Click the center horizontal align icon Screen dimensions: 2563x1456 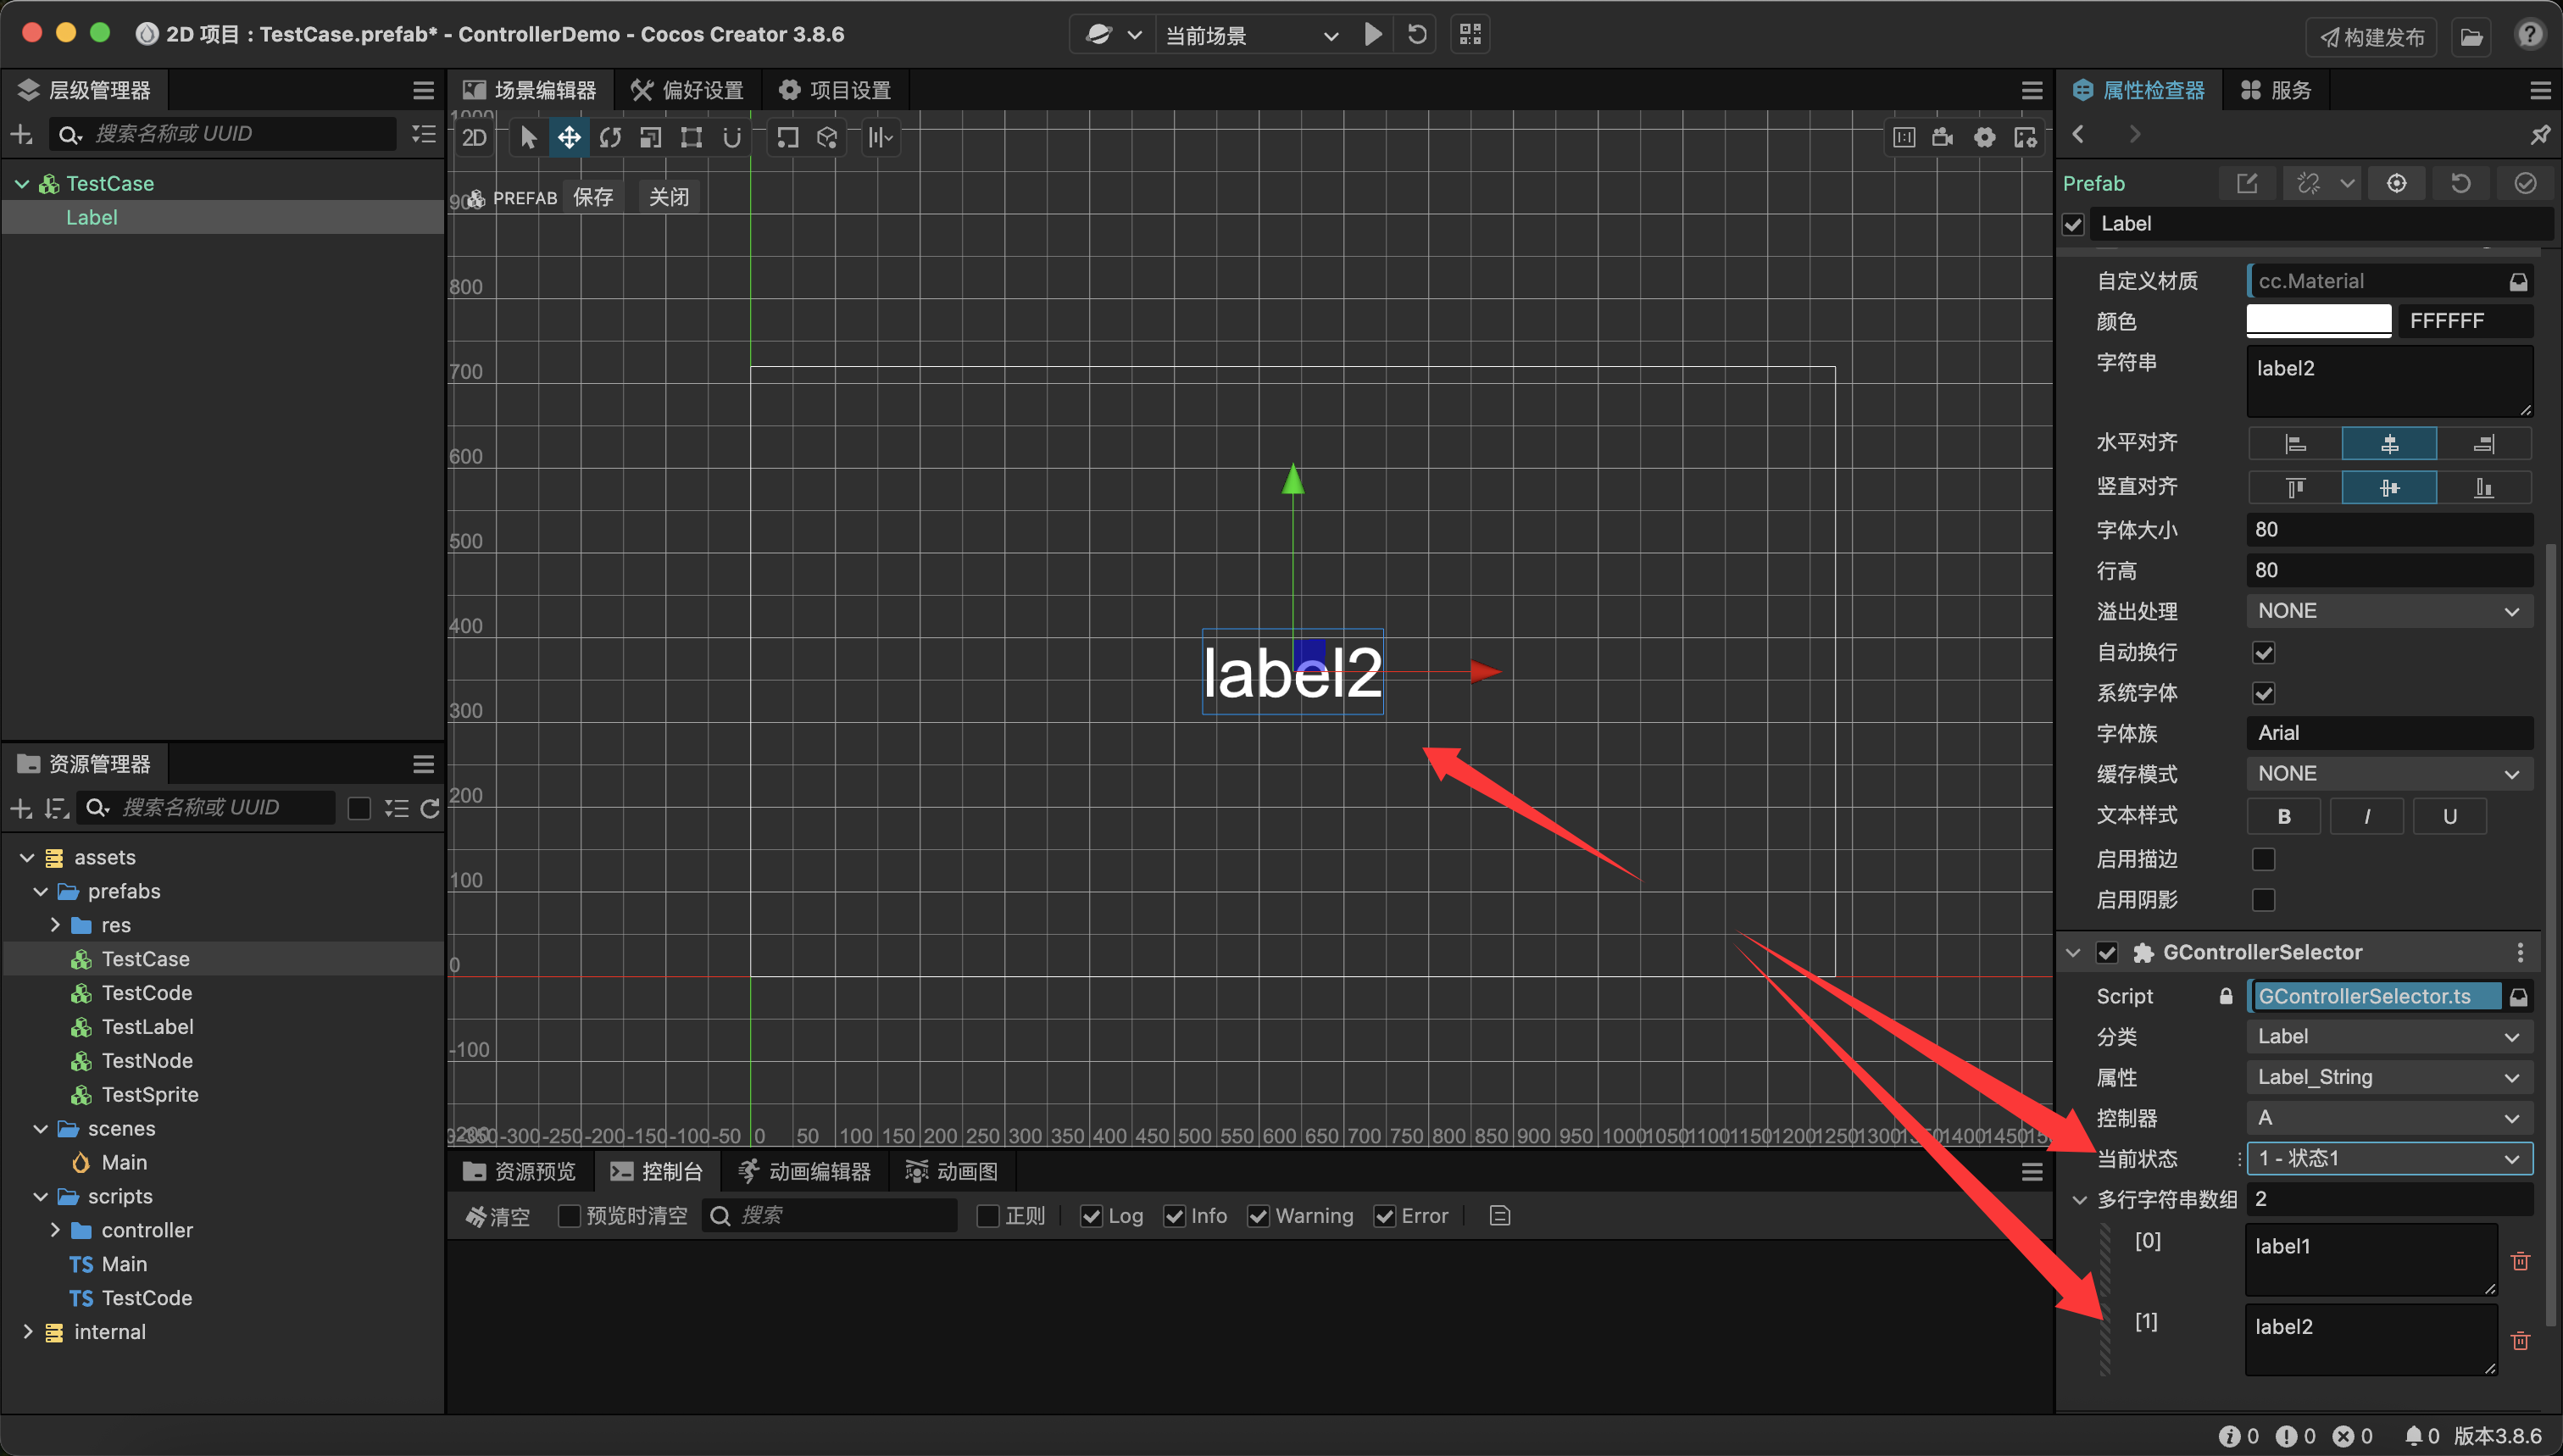[2389, 443]
